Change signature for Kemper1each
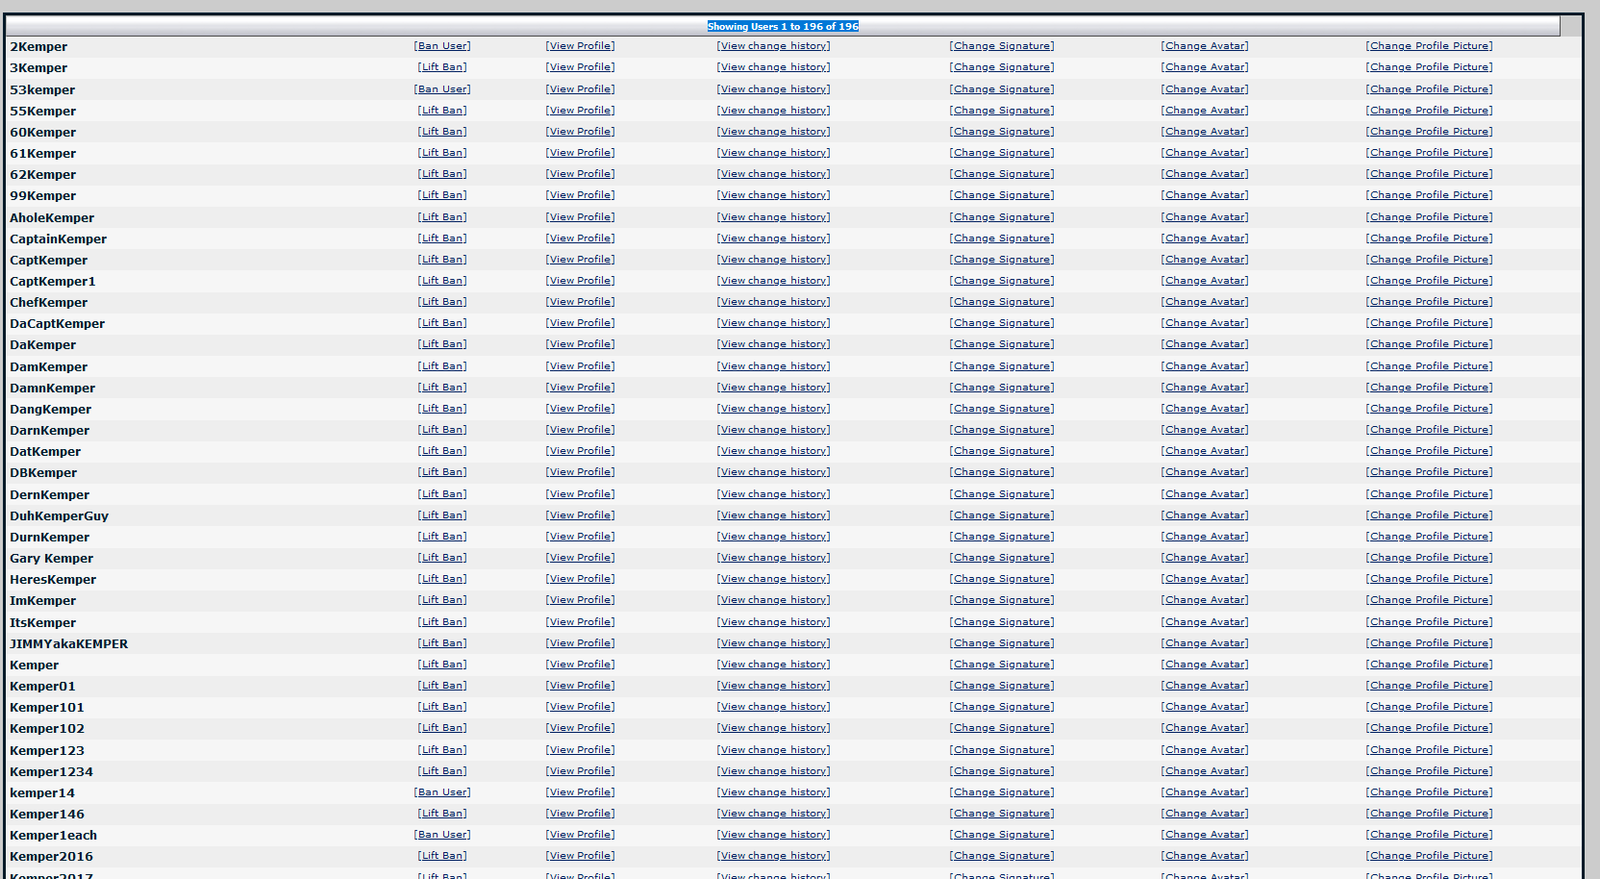The image size is (1600, 879). (1001, 835)
